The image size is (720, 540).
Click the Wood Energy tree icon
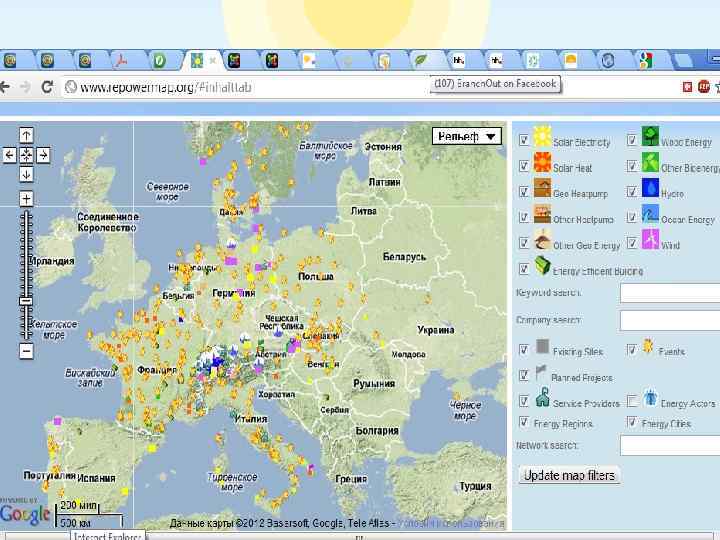[x=650, y=136]
